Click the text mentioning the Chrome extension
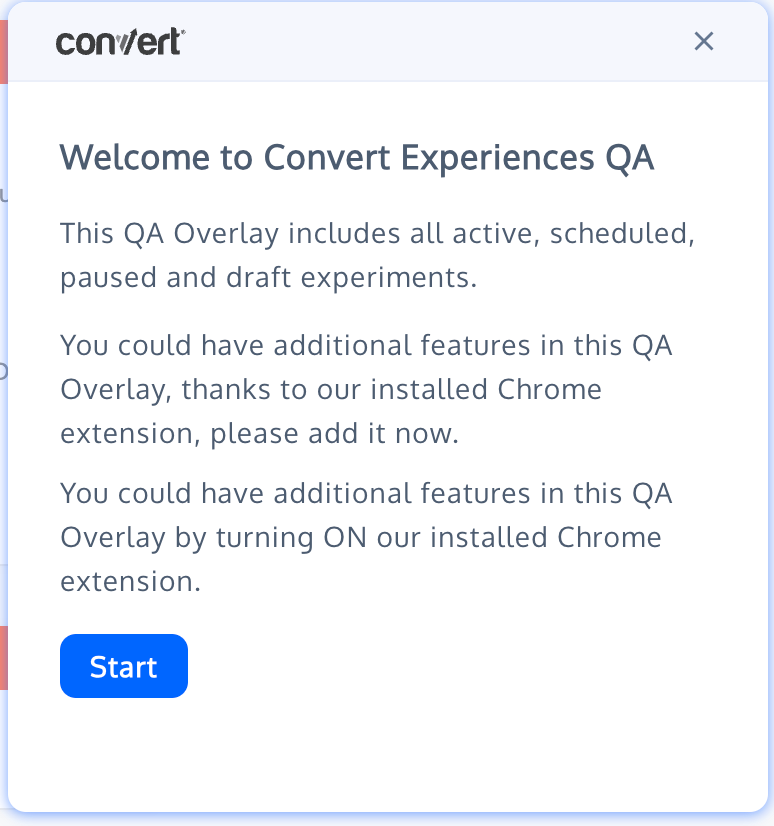The image size is (774, 826). 367,389
